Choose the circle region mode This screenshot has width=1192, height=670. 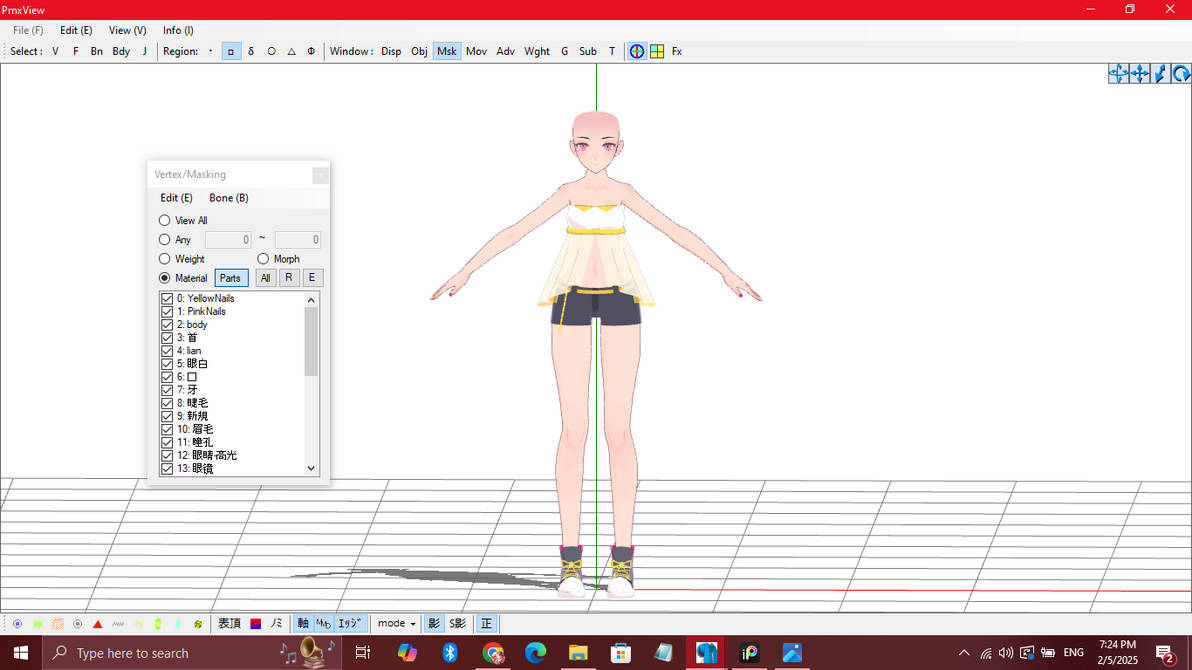pyautogui.click(x=271, y=52)
